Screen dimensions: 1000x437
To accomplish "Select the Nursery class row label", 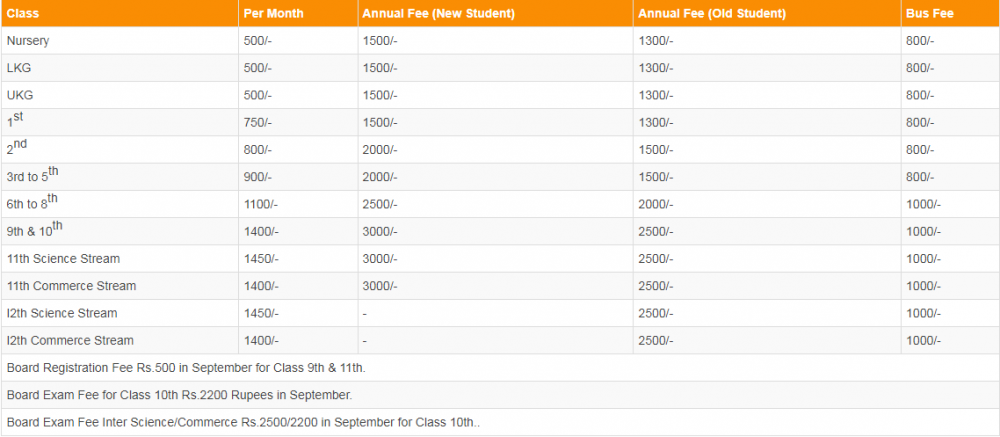I will pyautogui.click(x=28, y=41).
